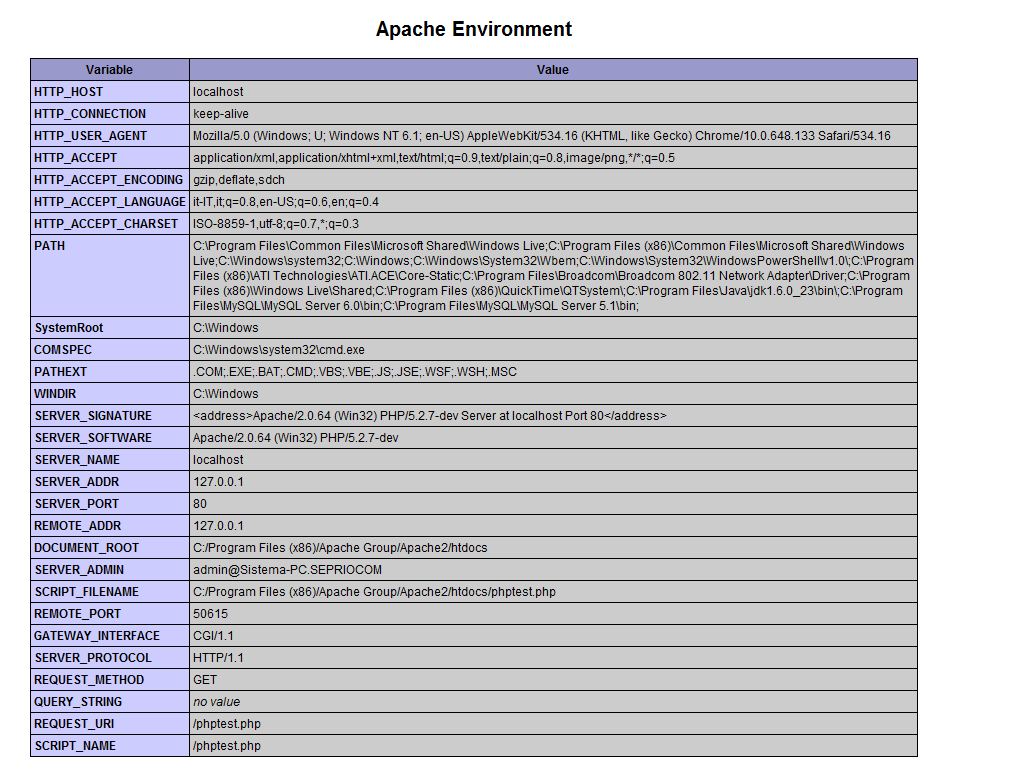Select the admin@Sistema-PC.SEPRIOCOM value
1029x780 pixels.
pyautogui.click(x=287, y=570)
